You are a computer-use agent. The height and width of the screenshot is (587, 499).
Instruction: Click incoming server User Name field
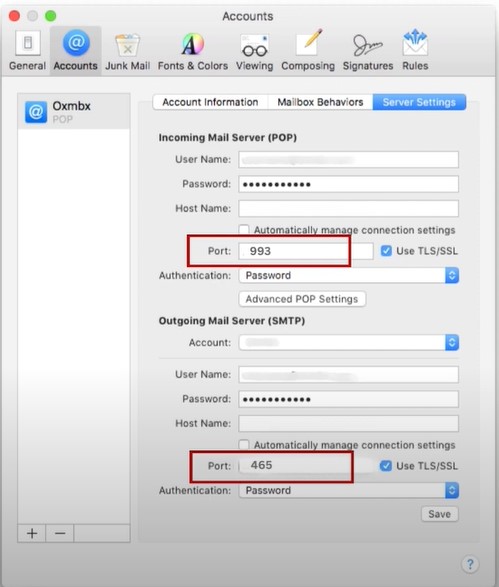[349, 160]
